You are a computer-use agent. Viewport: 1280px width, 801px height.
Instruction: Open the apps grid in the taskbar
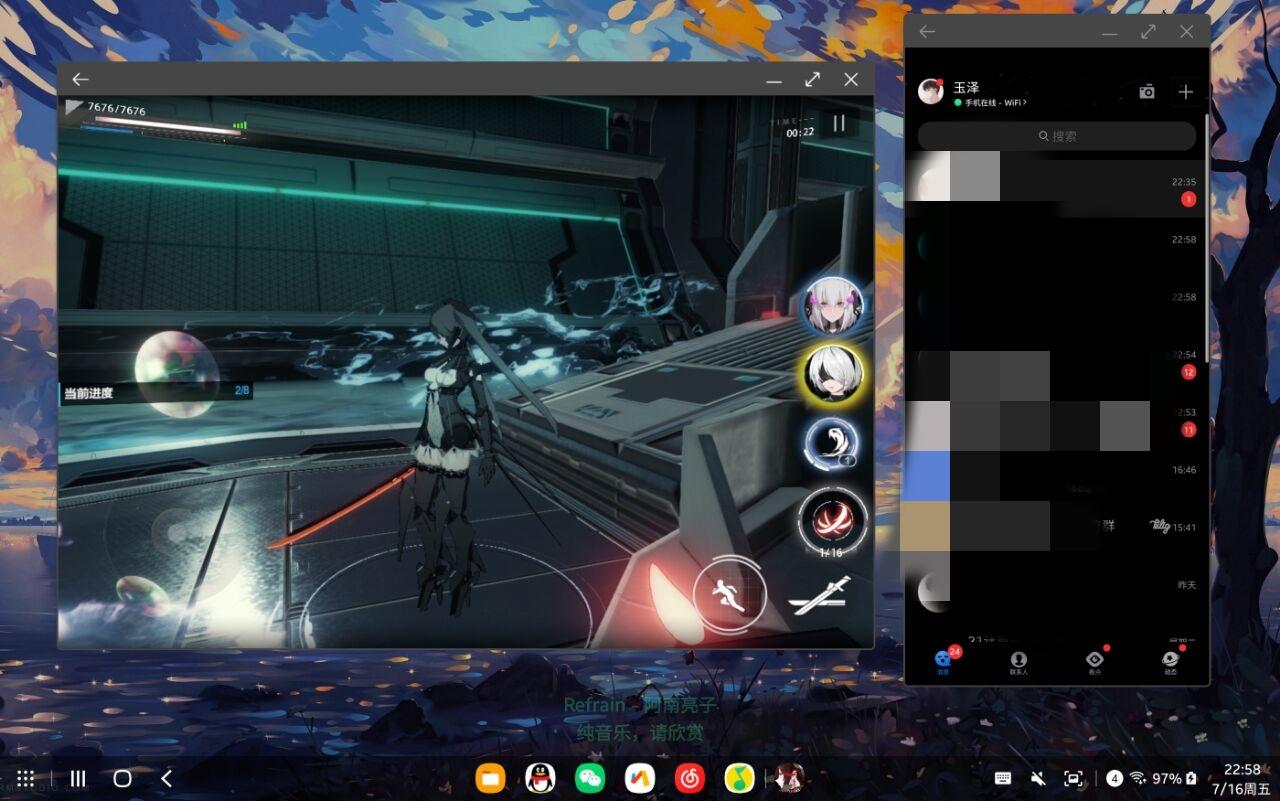point(26,778)
